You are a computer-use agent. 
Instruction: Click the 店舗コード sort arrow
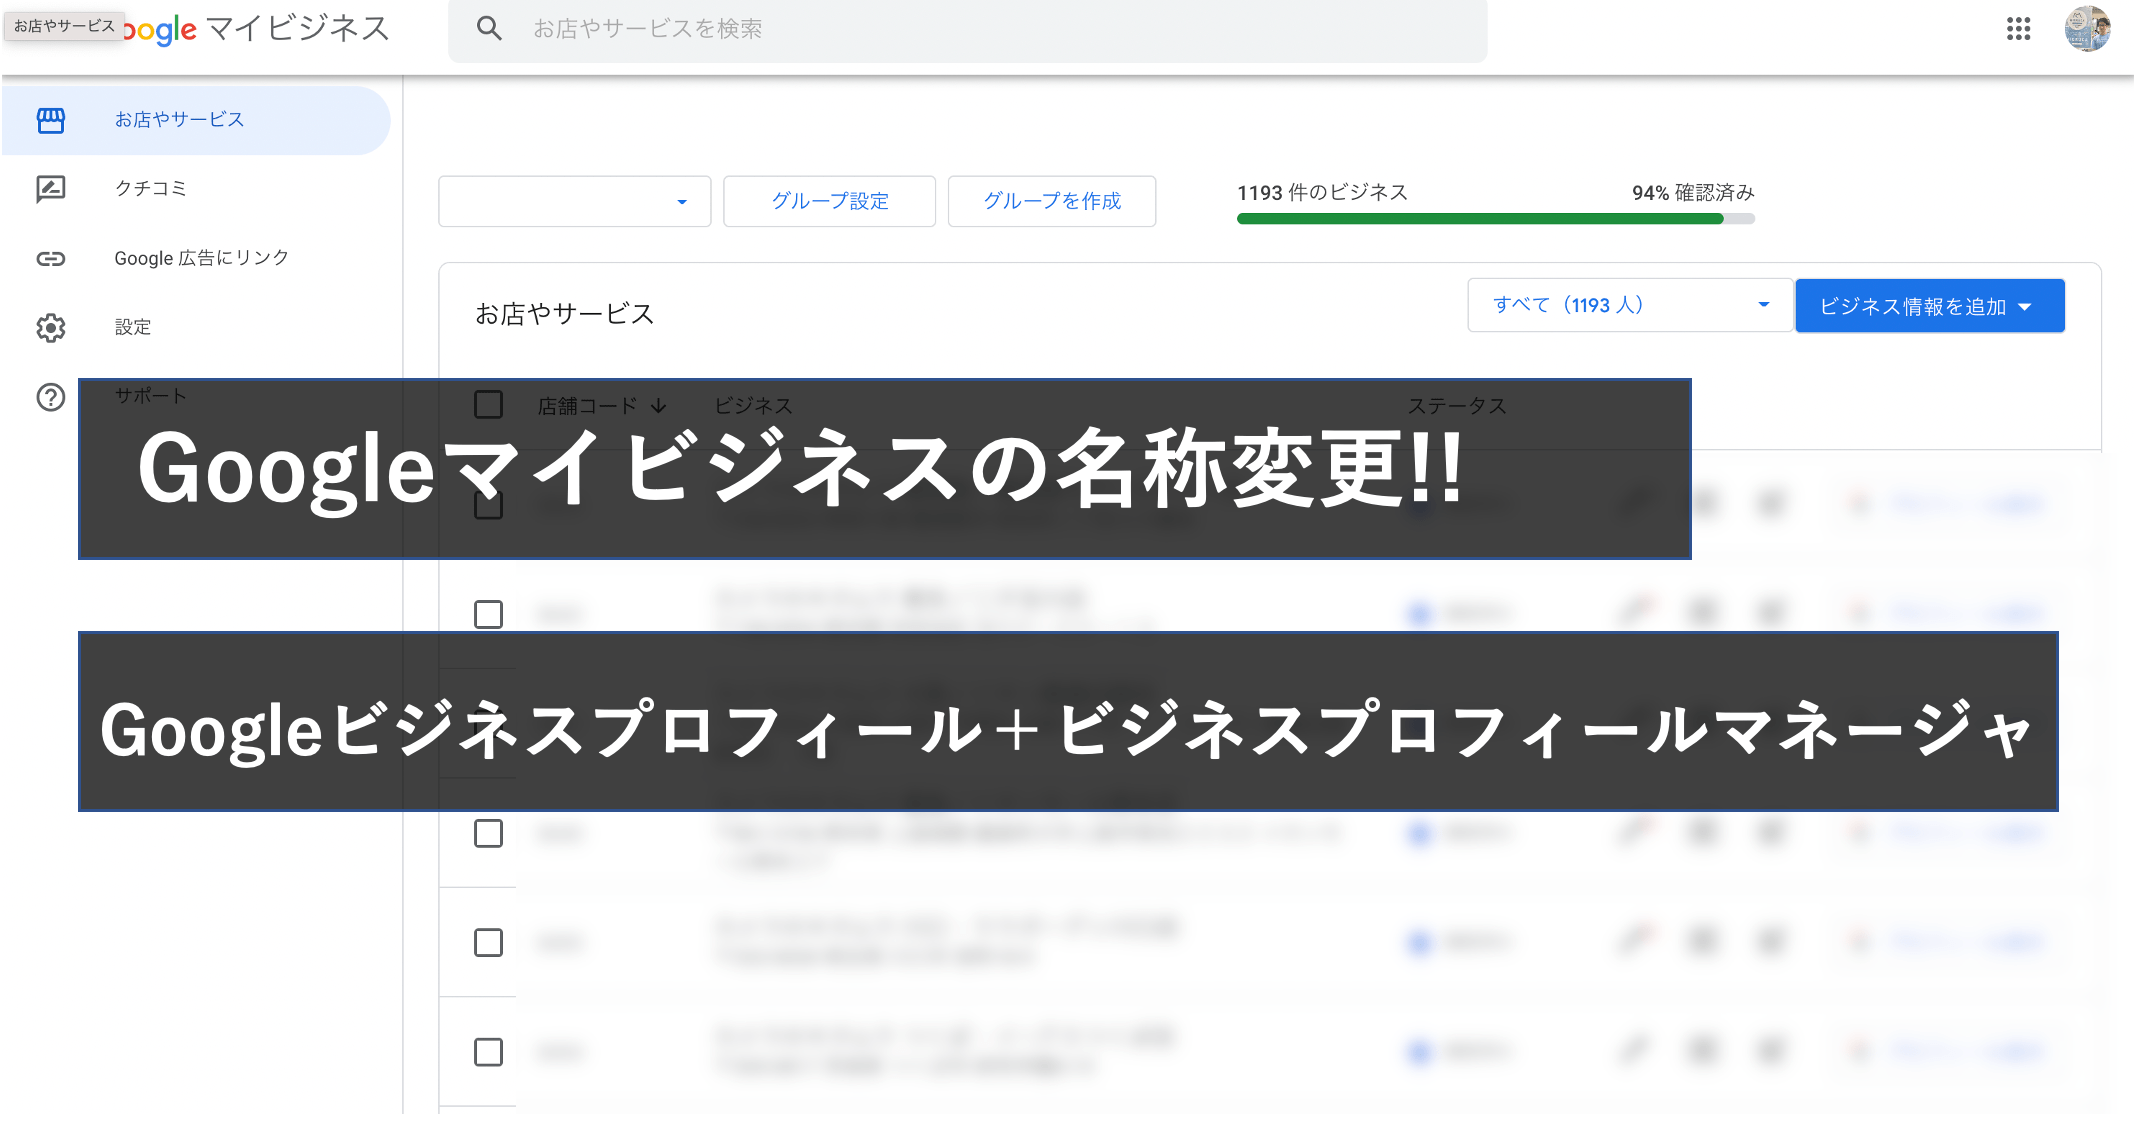pos(659,405)
